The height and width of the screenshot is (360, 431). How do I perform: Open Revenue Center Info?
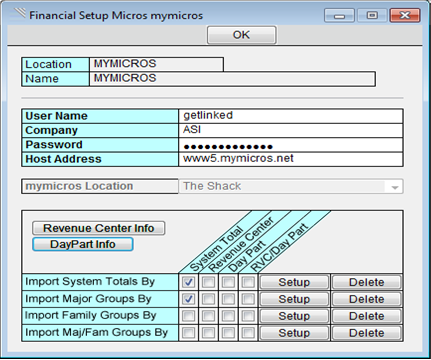(98, 228)
